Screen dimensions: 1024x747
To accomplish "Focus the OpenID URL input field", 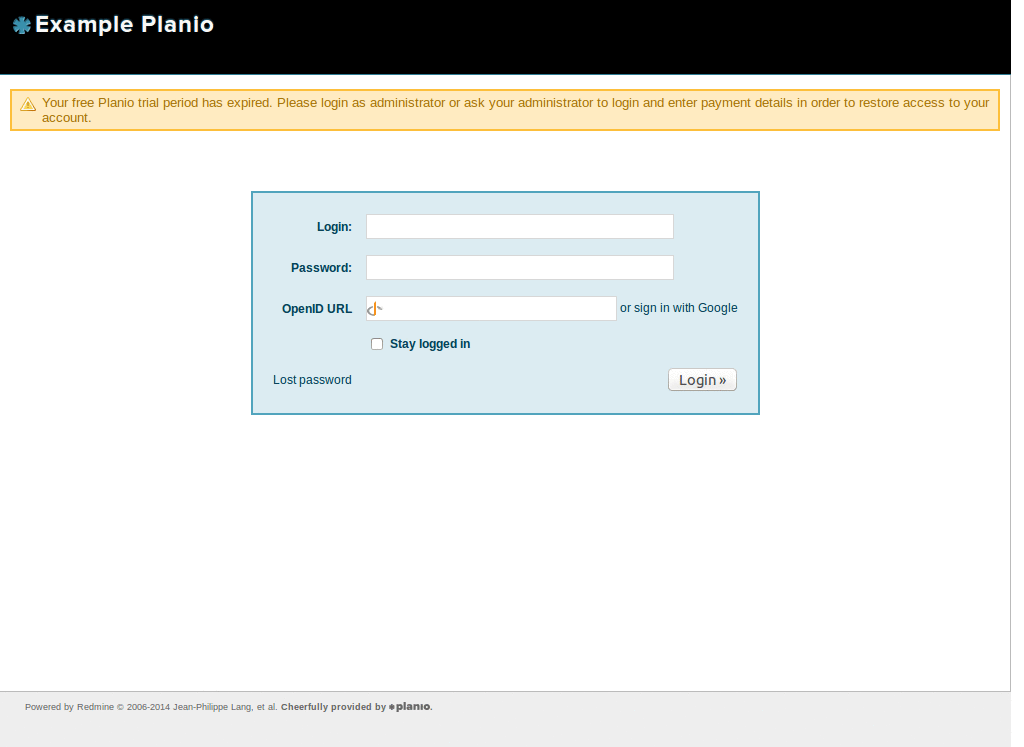I will pyautogui.click(x=491, y=309).
